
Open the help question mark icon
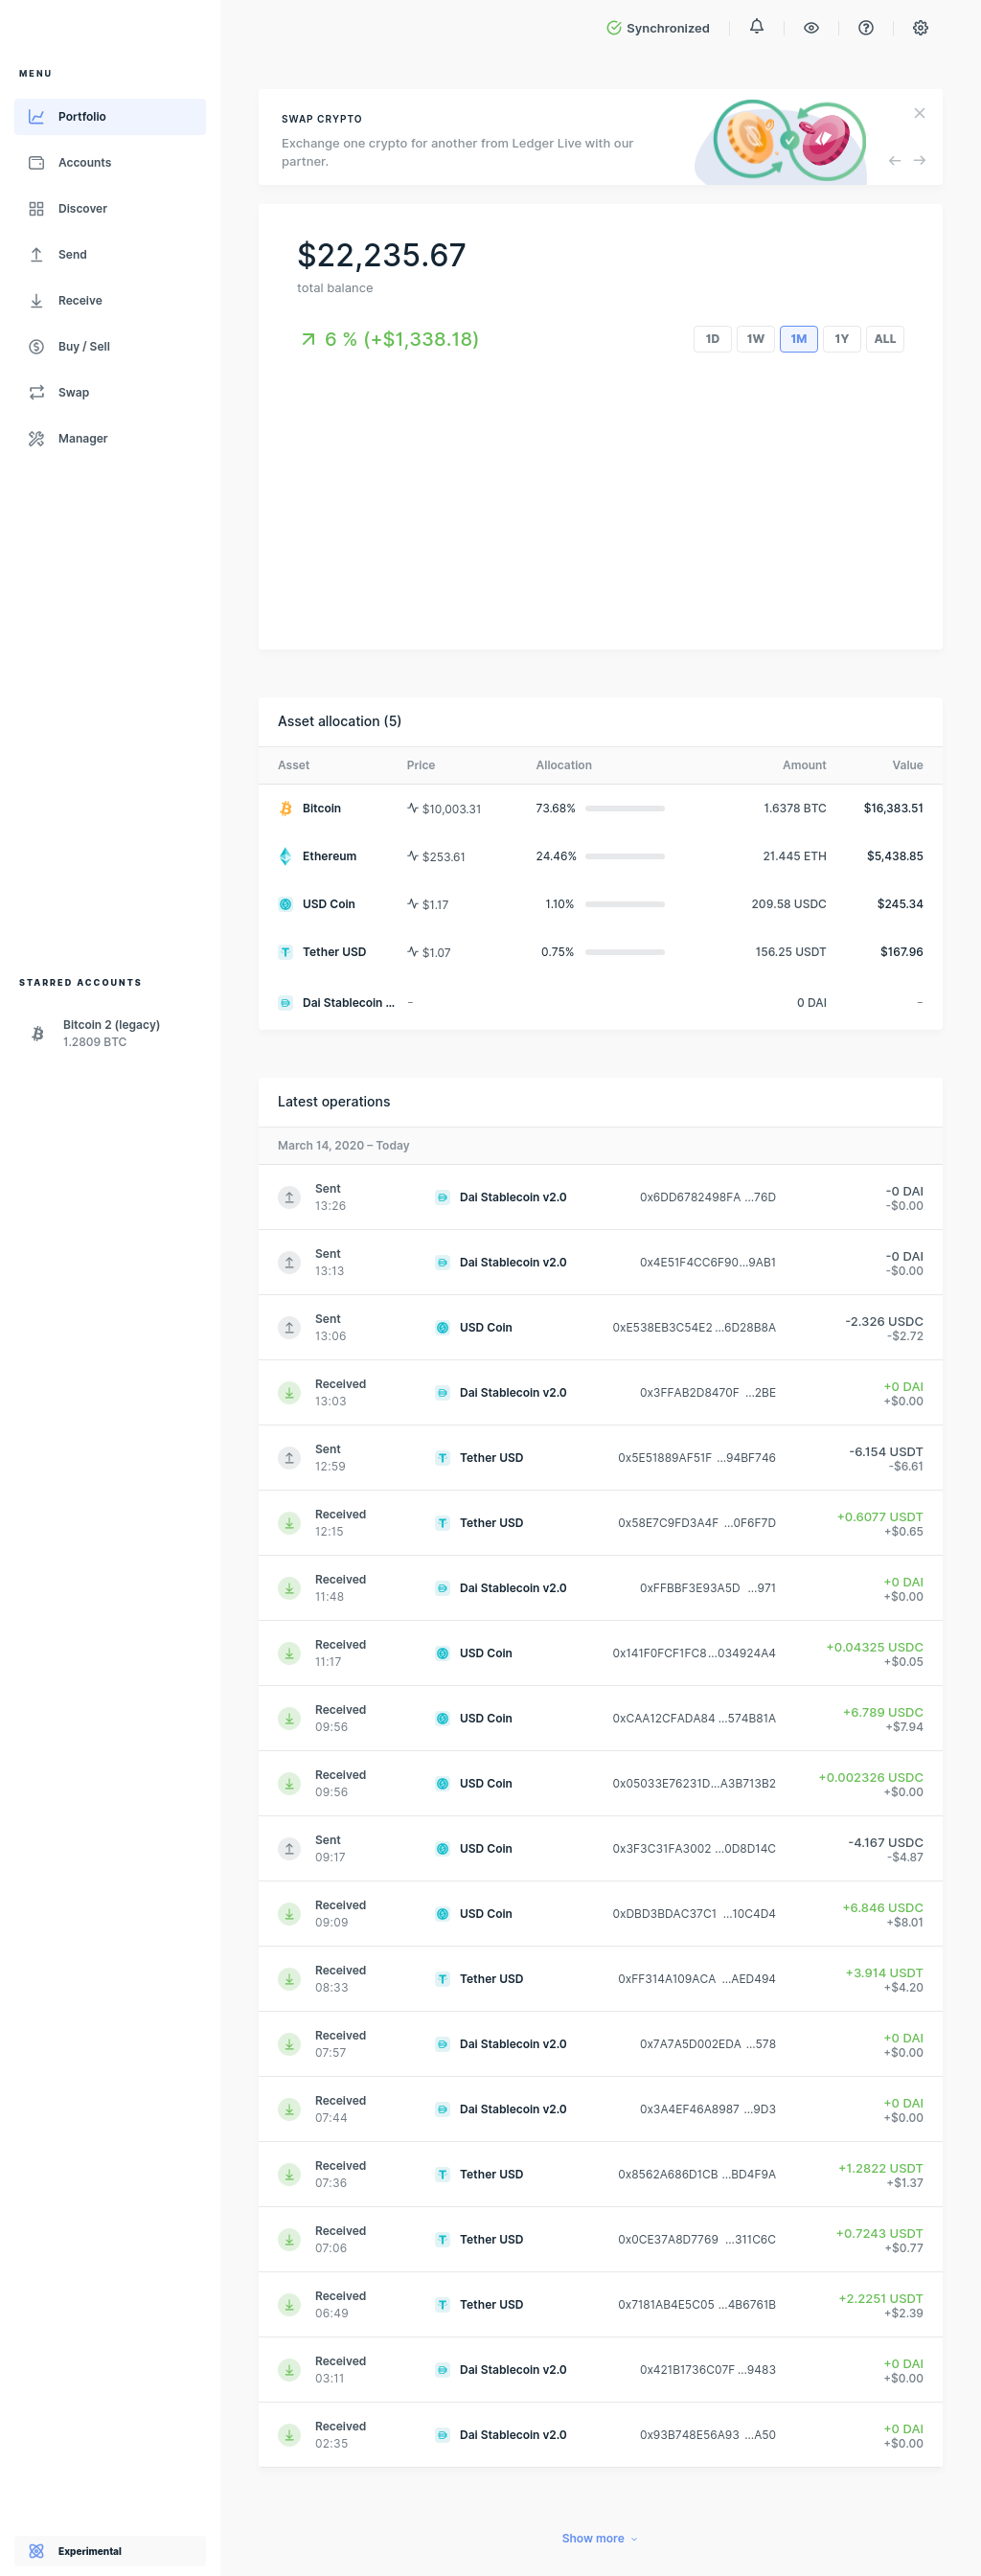(x=866, y=28)
